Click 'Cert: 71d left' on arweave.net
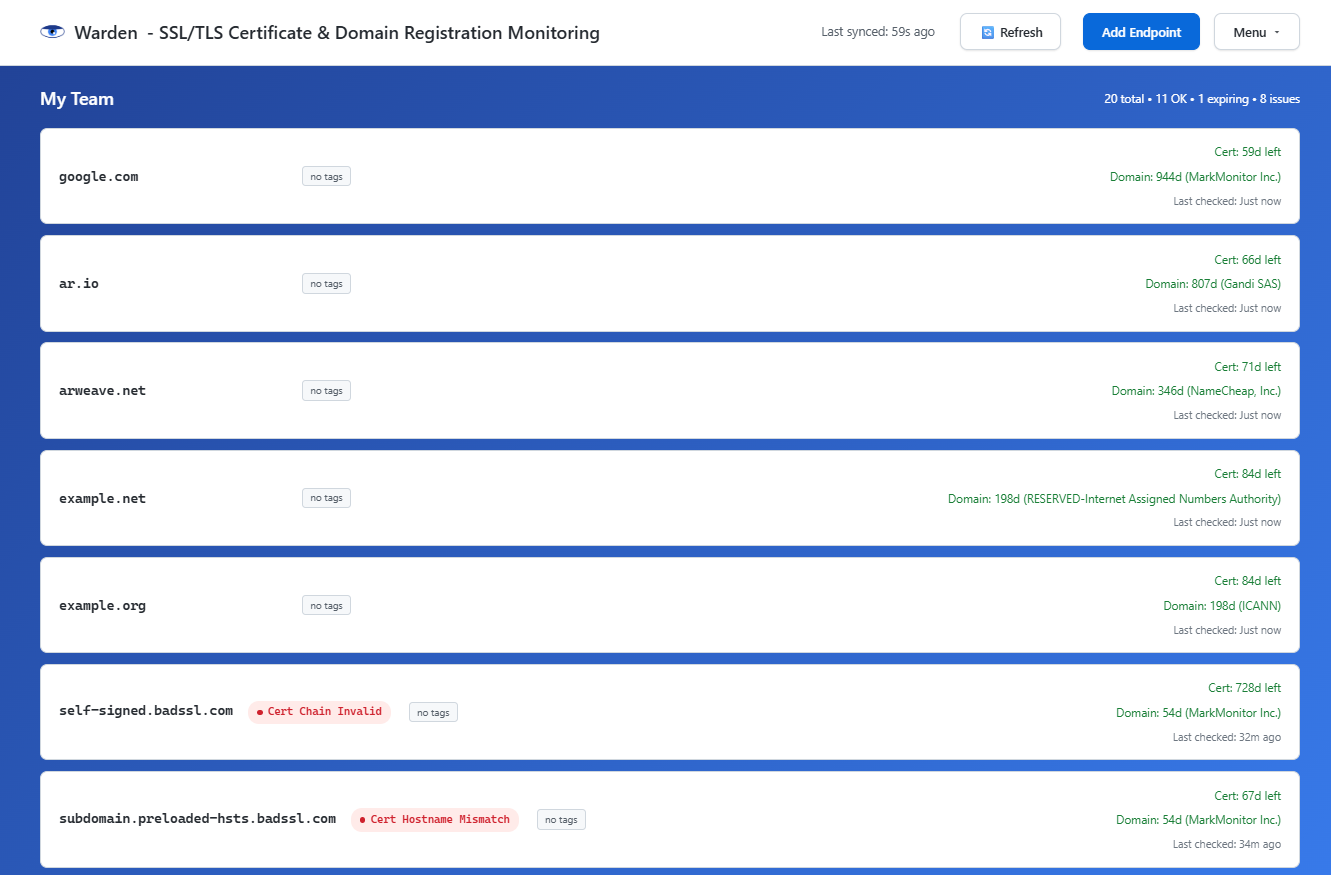 pyautogui.click(x=1247, y=367)
